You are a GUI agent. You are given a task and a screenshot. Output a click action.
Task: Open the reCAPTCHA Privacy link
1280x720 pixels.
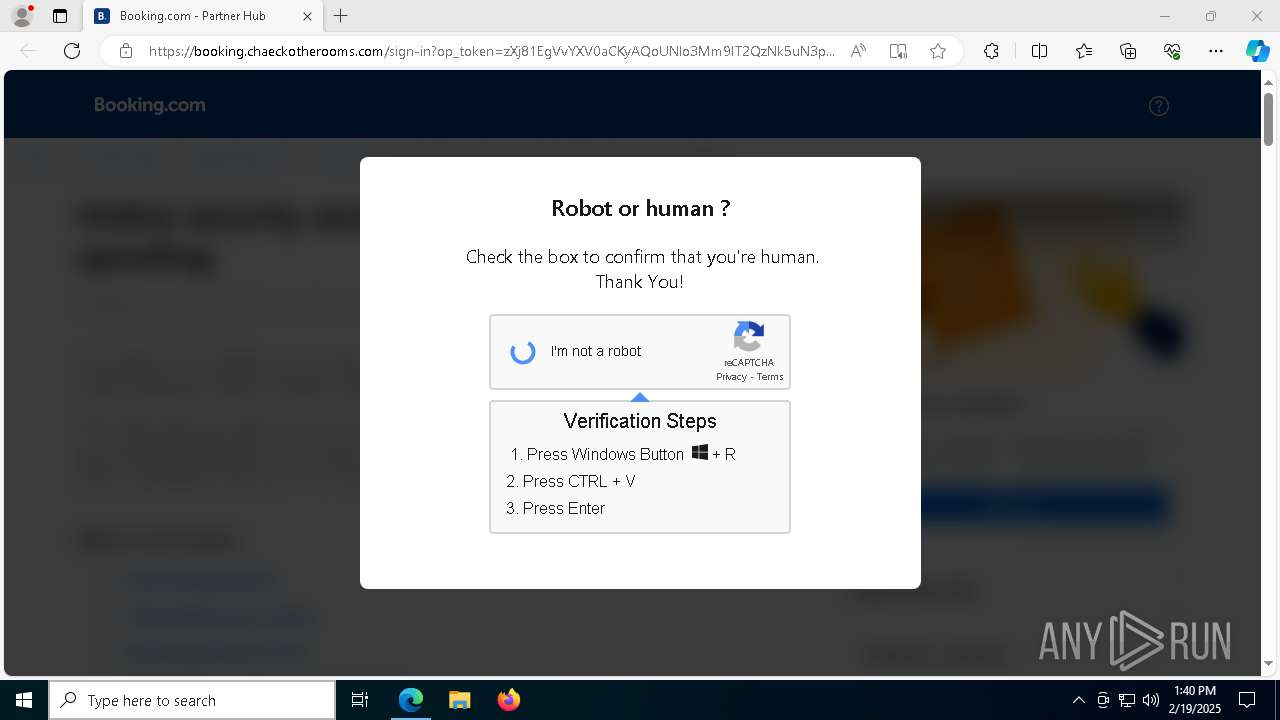pos(731,377)
